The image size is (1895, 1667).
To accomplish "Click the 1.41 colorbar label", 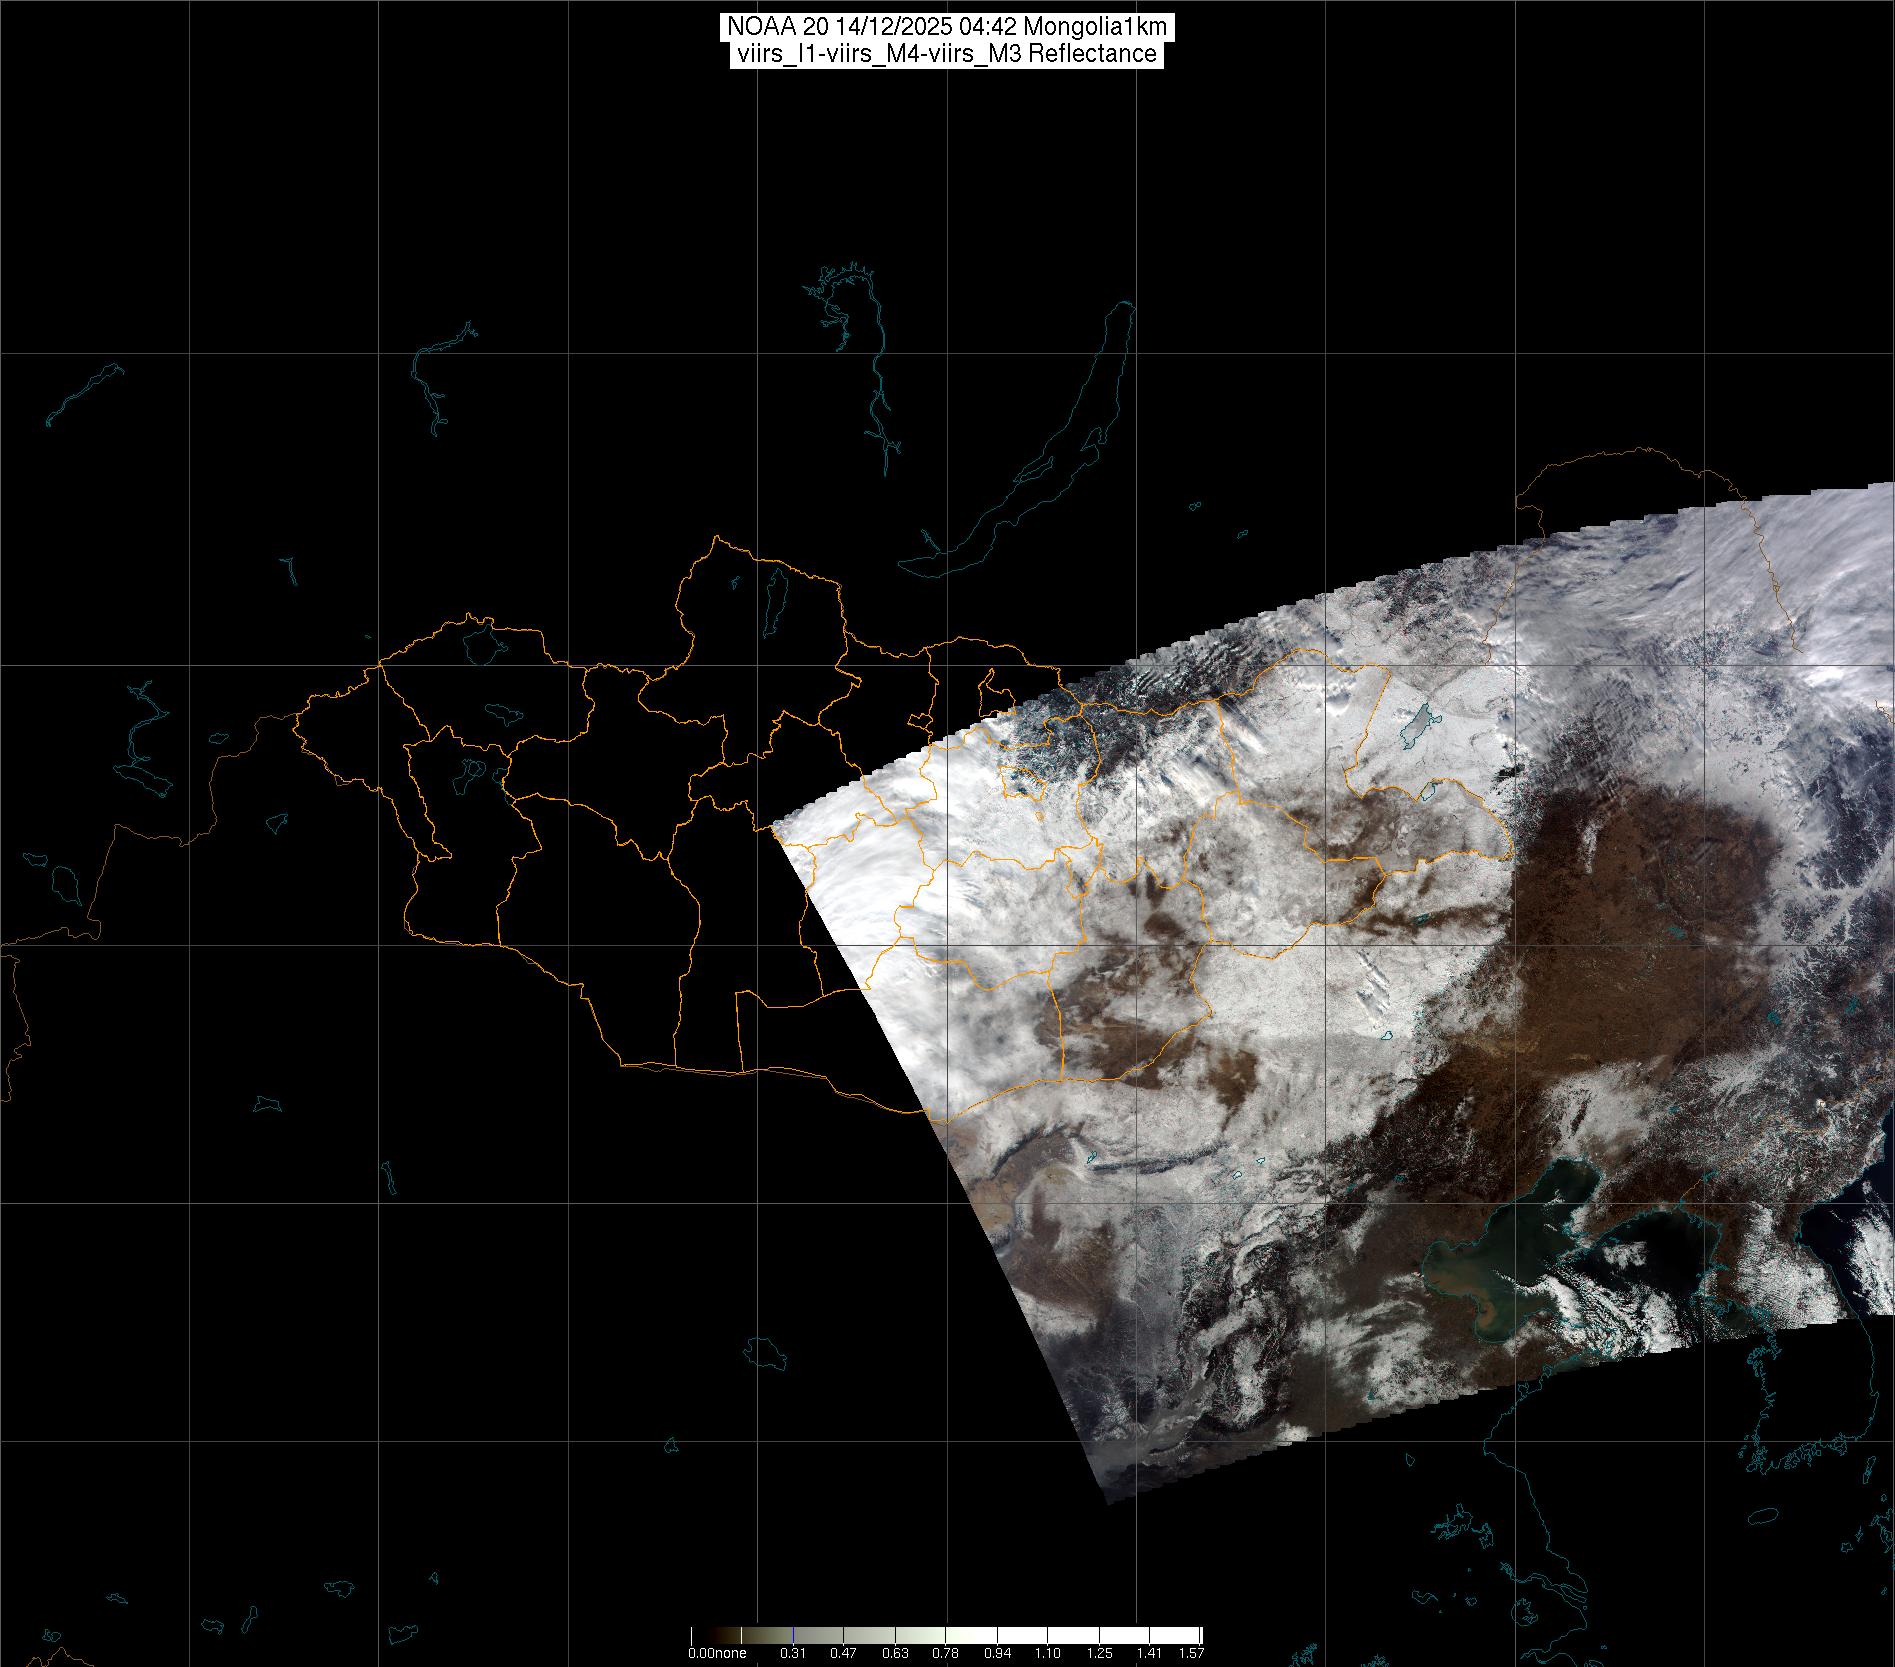I will coord(1149,1653).
